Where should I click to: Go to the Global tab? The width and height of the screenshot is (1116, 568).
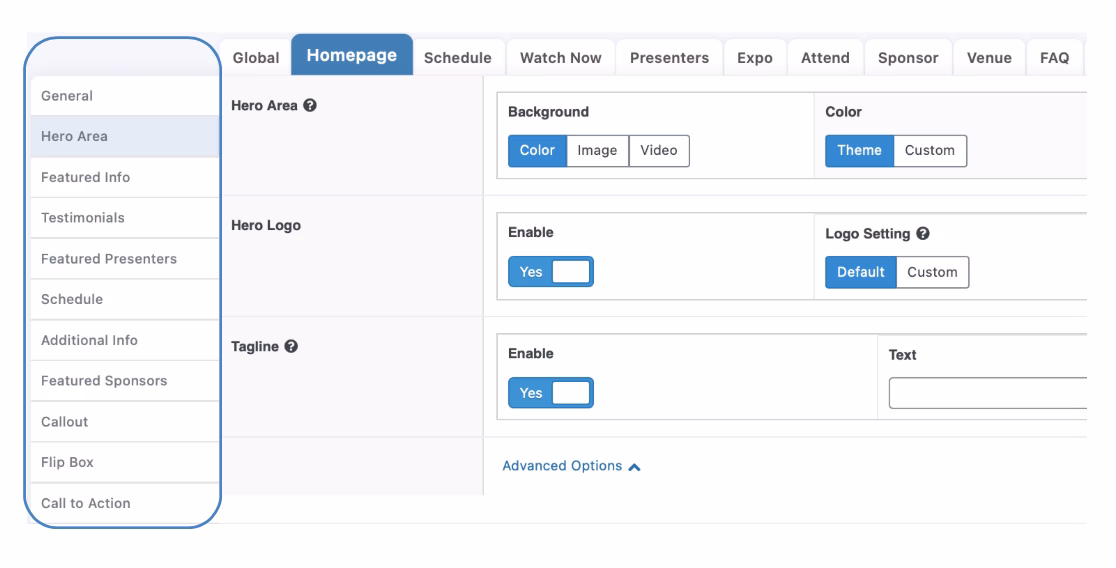coord(256,58)
